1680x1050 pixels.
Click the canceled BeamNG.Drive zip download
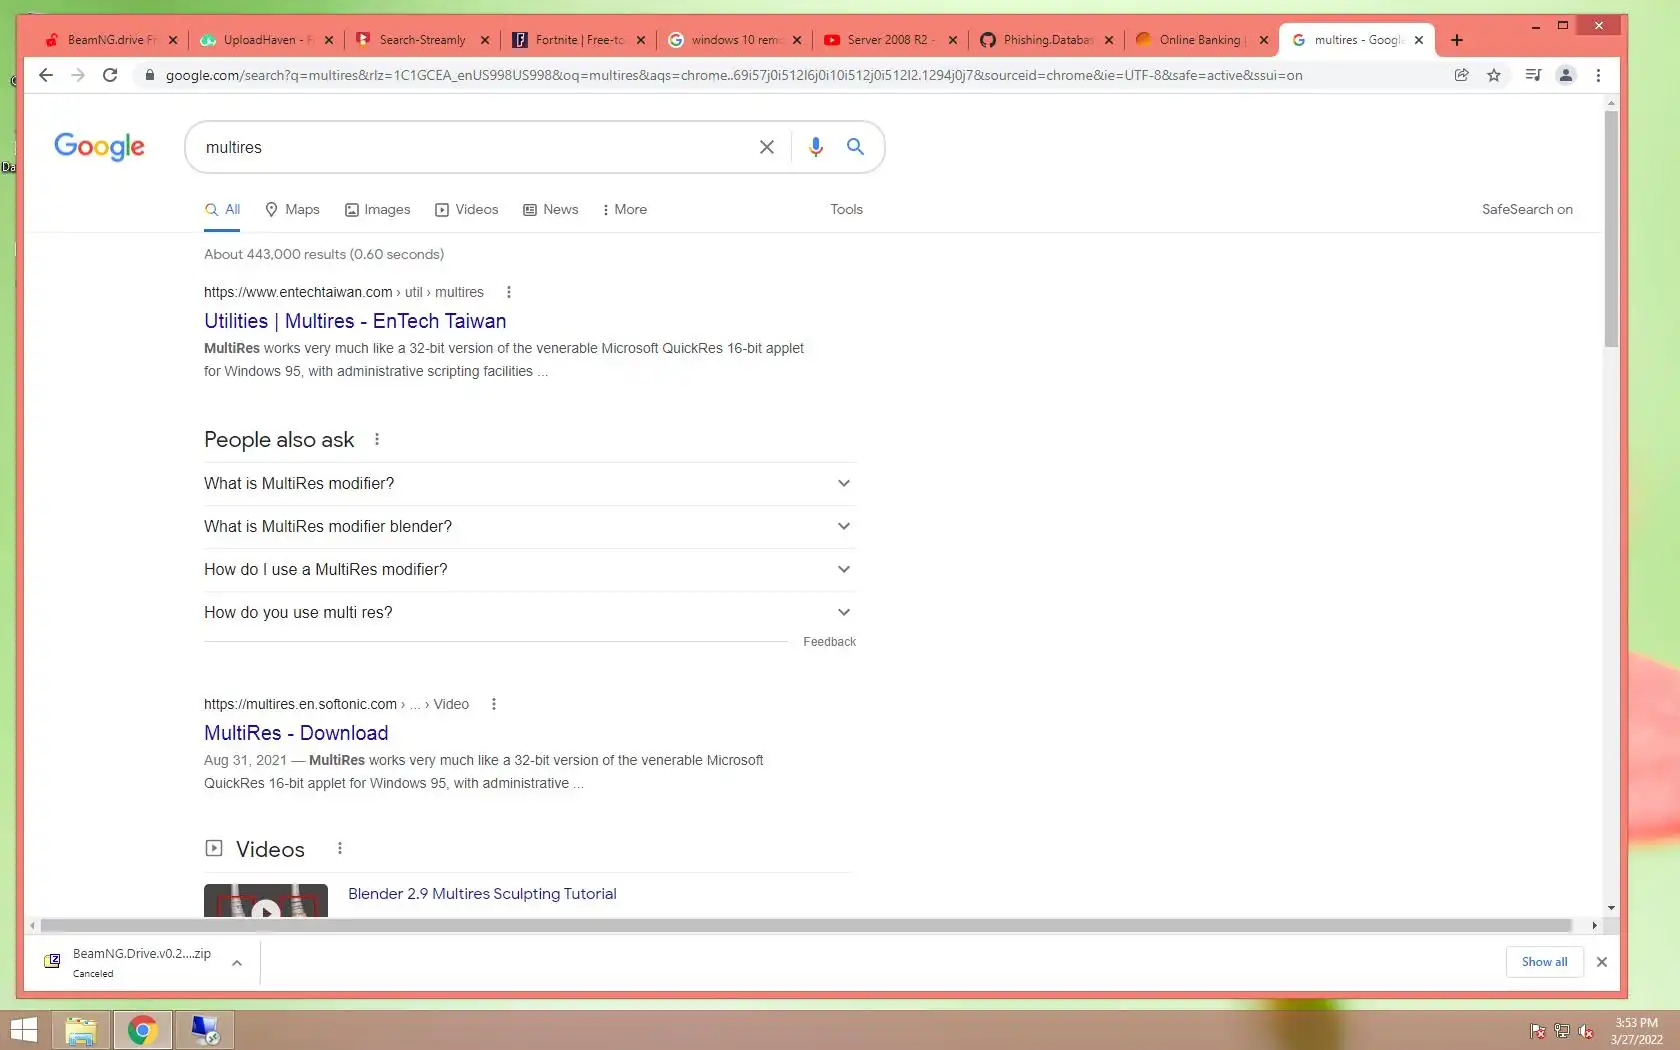(142, 962)
